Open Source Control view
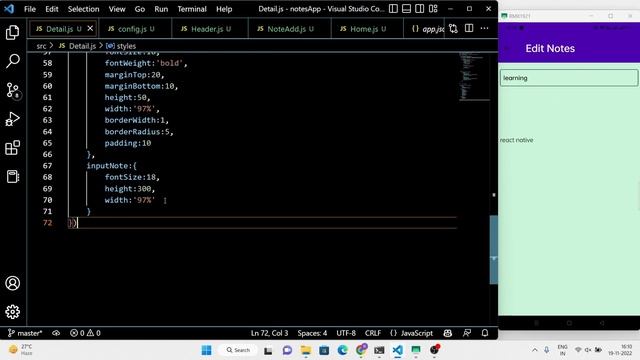 click(x=12, y=90)
